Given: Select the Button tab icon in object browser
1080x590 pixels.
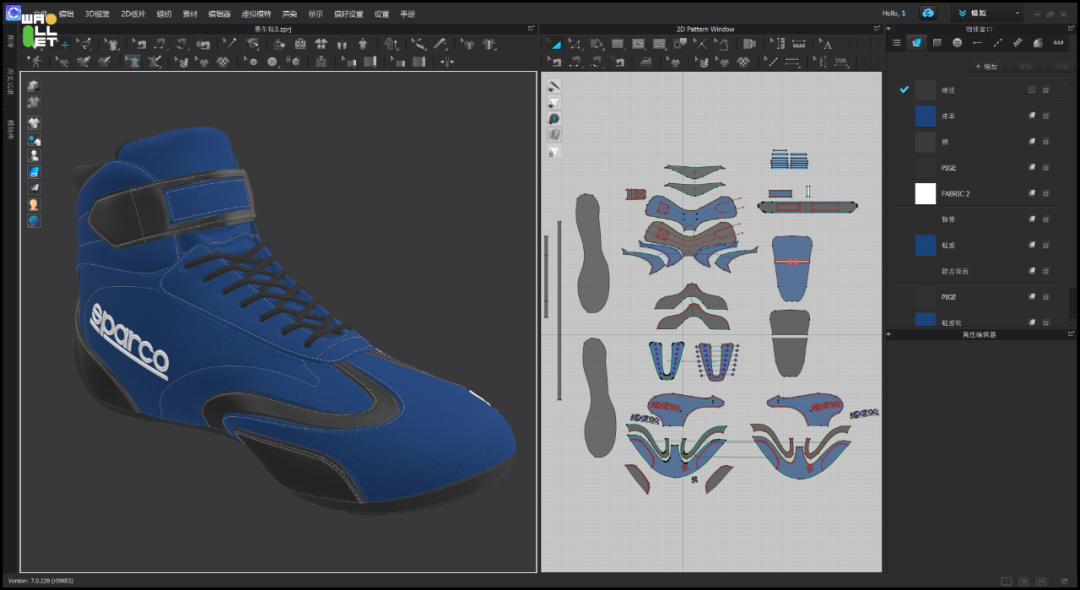Looking at the screenshot, I should (x=957, y=43).
